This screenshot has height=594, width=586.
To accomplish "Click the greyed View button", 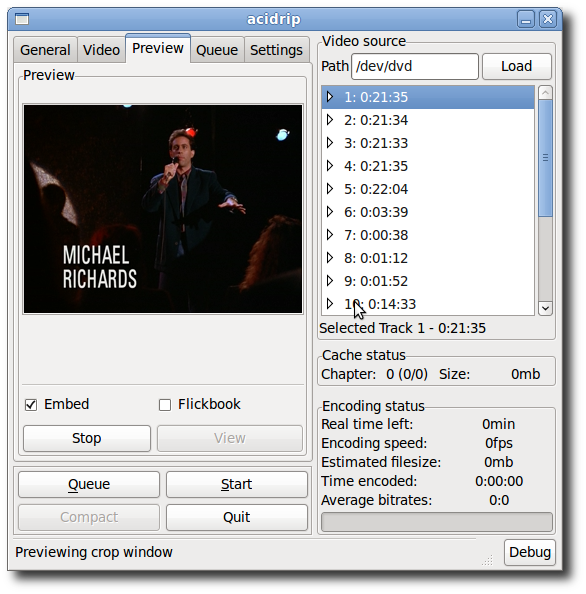I will [230, 438].
